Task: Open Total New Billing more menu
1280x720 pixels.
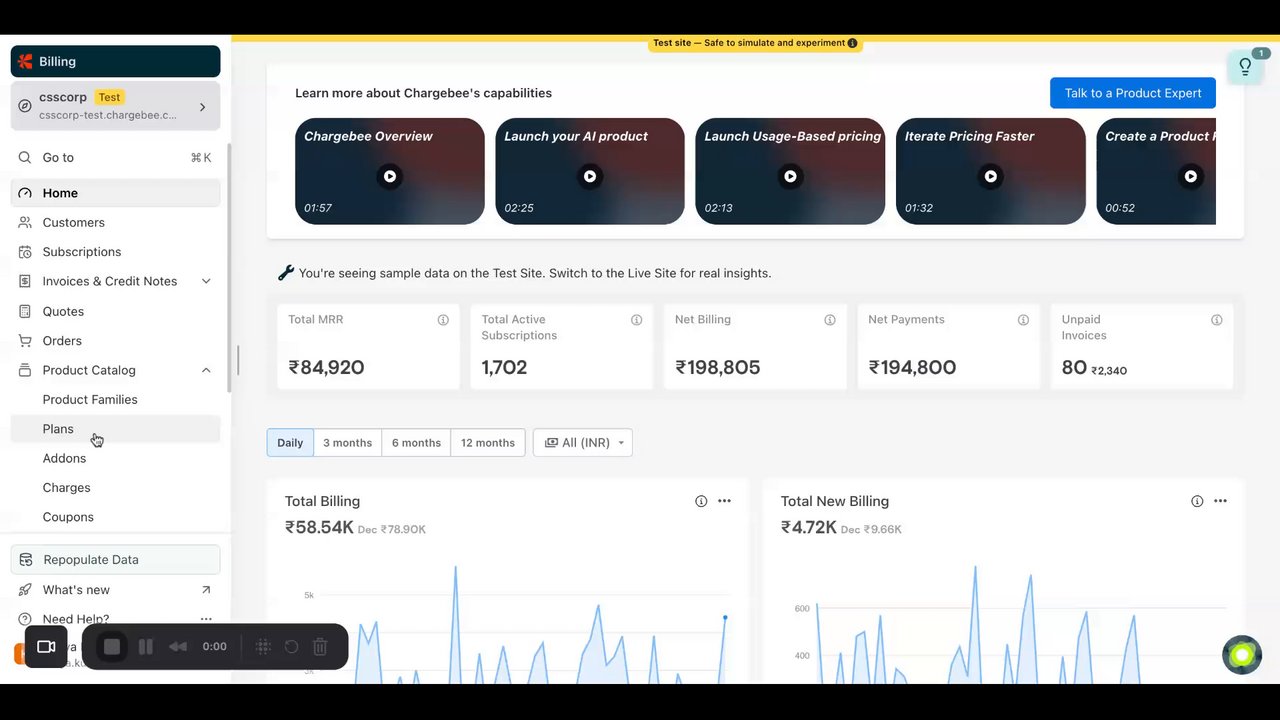Action: [x=1220, y=501]
